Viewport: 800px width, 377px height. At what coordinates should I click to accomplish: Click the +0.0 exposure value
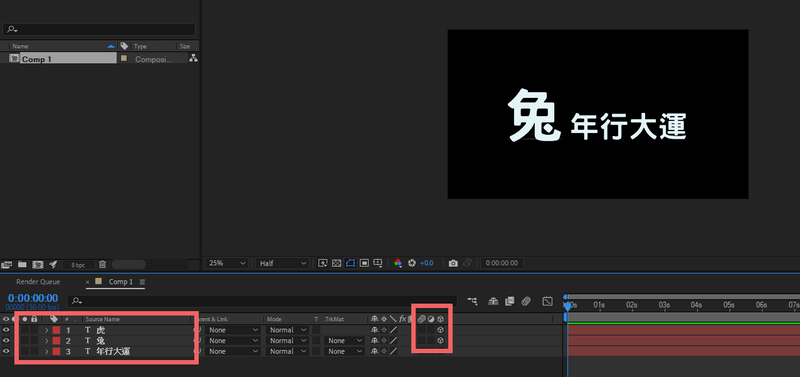point(427,263)
